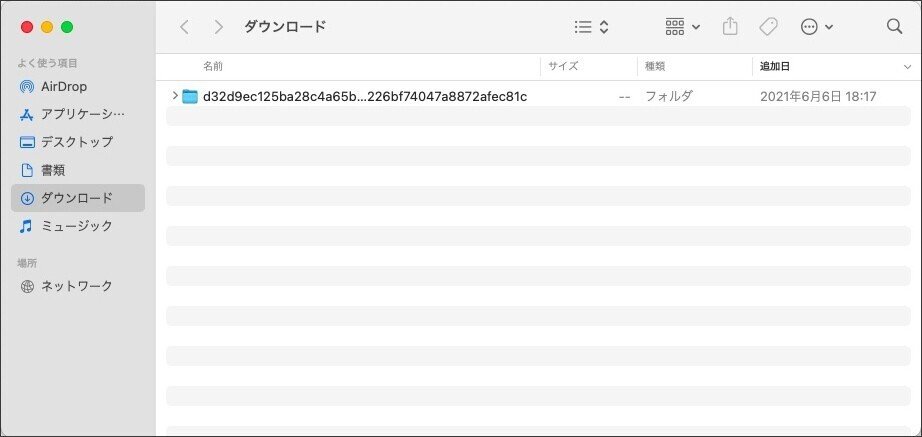This screenshot has width=922, height=437.
Task: Close the Finder window with red button
Action: pyautogui.click(x=27, y=27)
